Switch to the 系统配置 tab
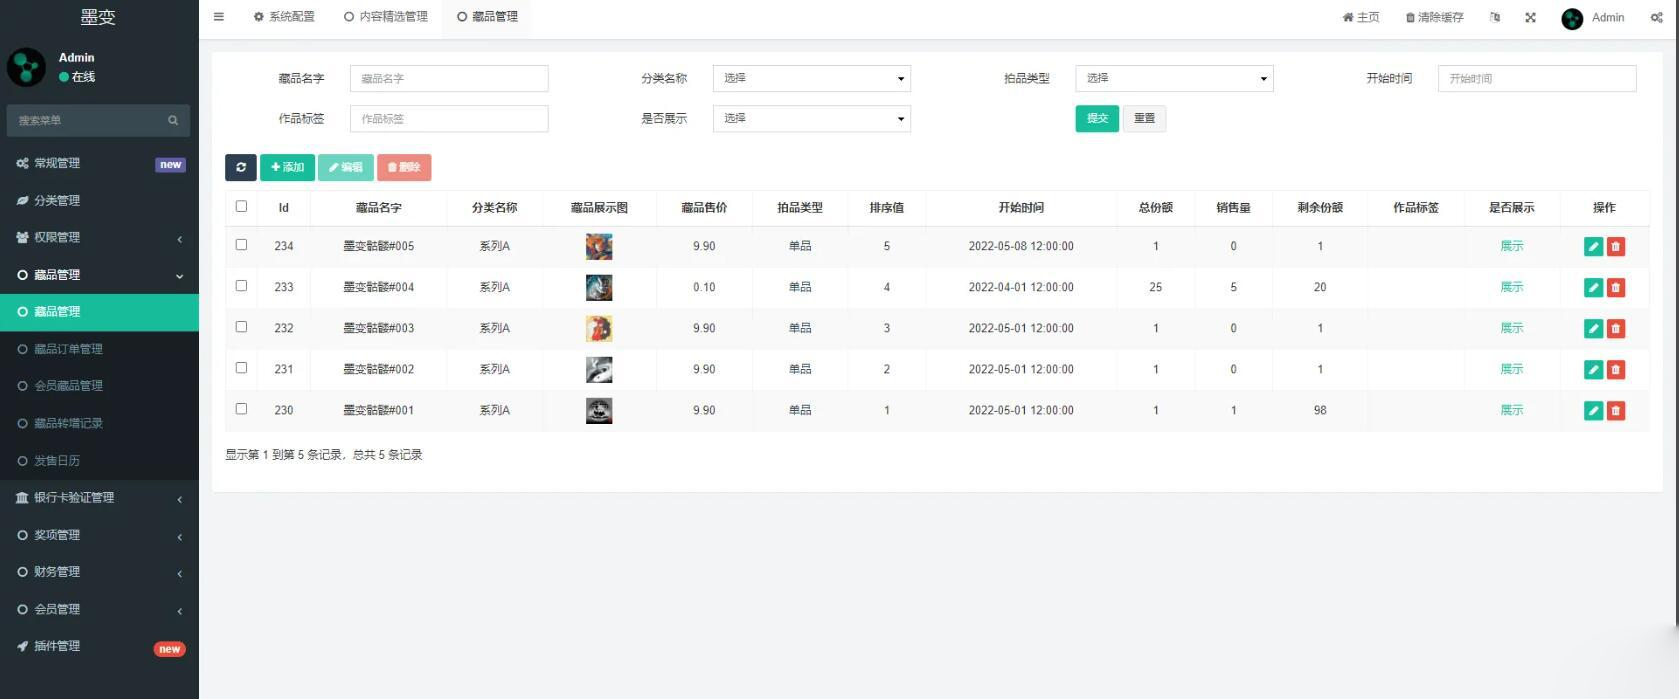This screenshot has width=1679, height=699. [284, 17]
